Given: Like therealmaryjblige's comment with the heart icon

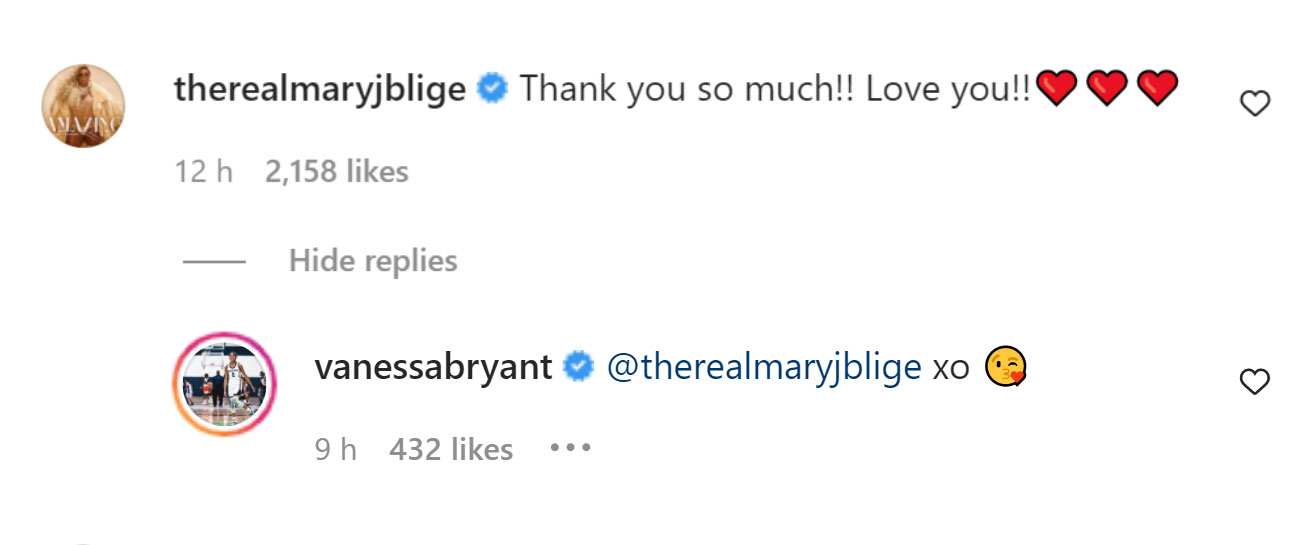Looking at the screenshot, I should (x=1254, y=103).
